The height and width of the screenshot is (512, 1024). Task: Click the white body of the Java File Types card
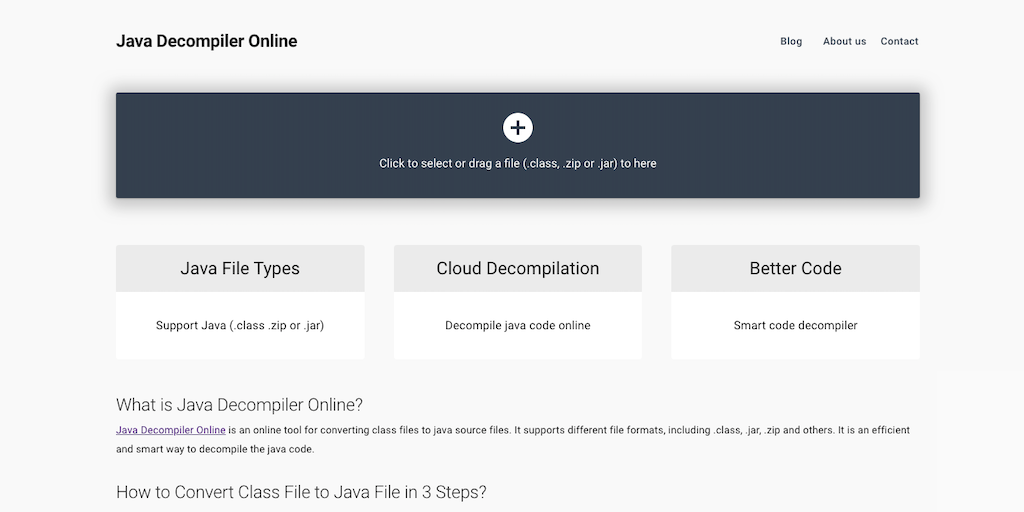pyautogui.click(x=240, y=346)
